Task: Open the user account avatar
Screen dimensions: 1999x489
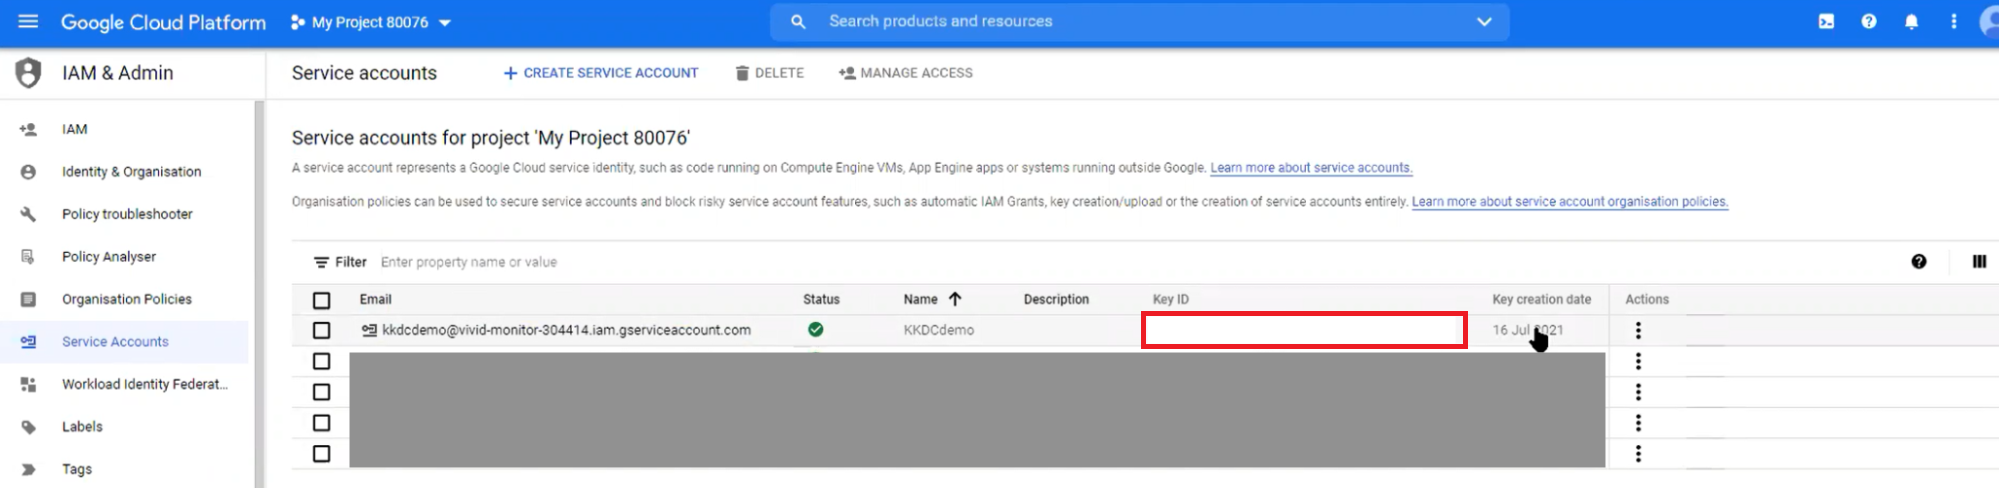Action: tap(1990, 21)
